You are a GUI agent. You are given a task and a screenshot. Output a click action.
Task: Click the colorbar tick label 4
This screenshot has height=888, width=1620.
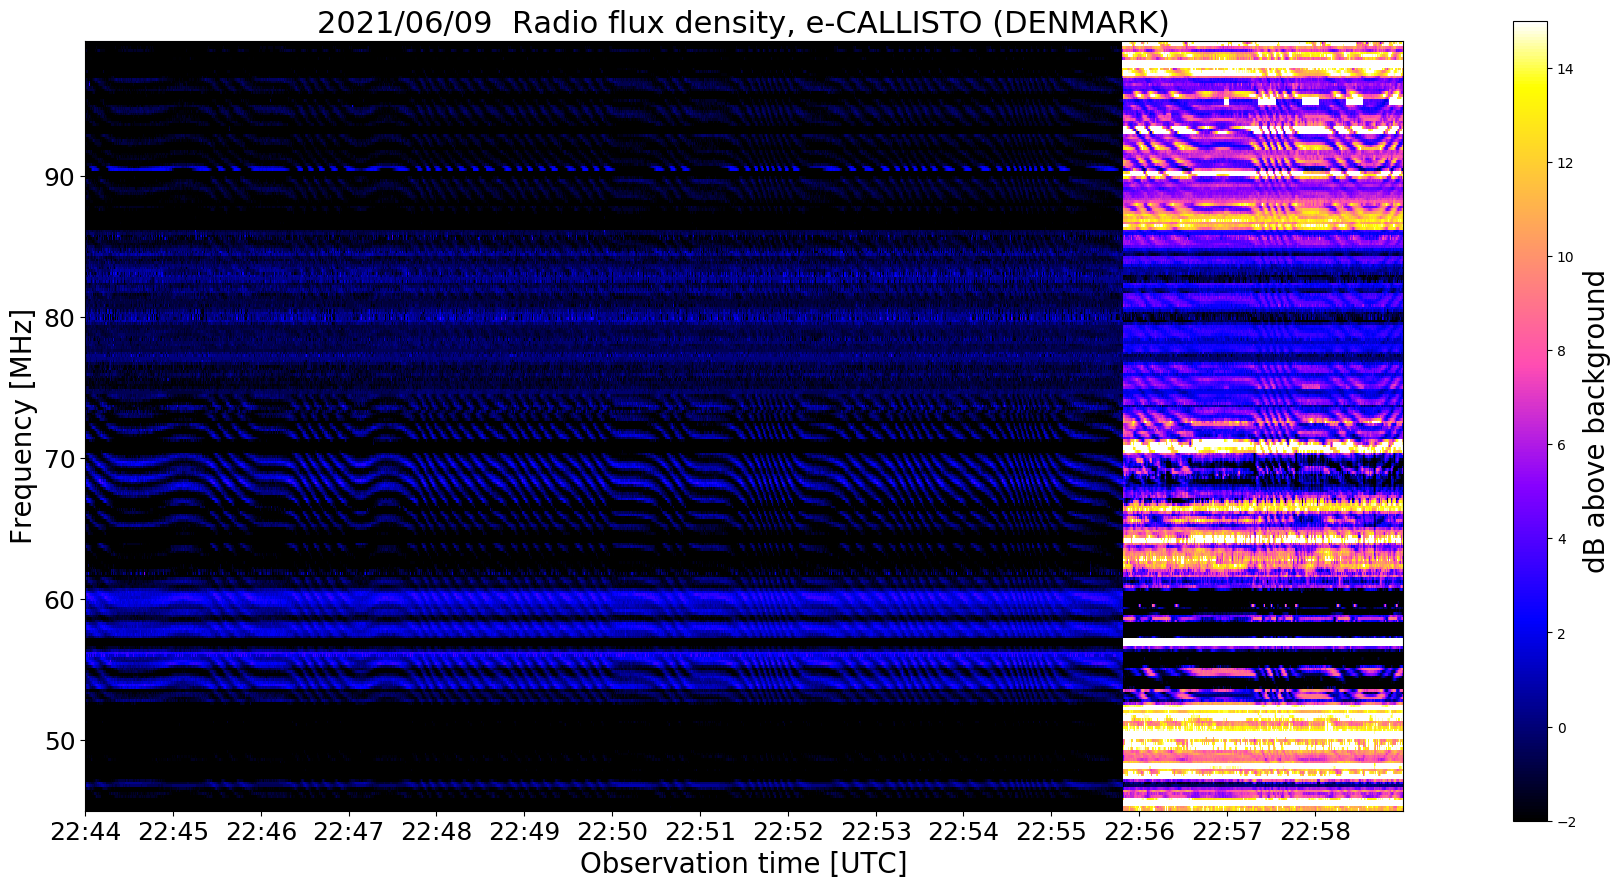[x=1560, y=539]
